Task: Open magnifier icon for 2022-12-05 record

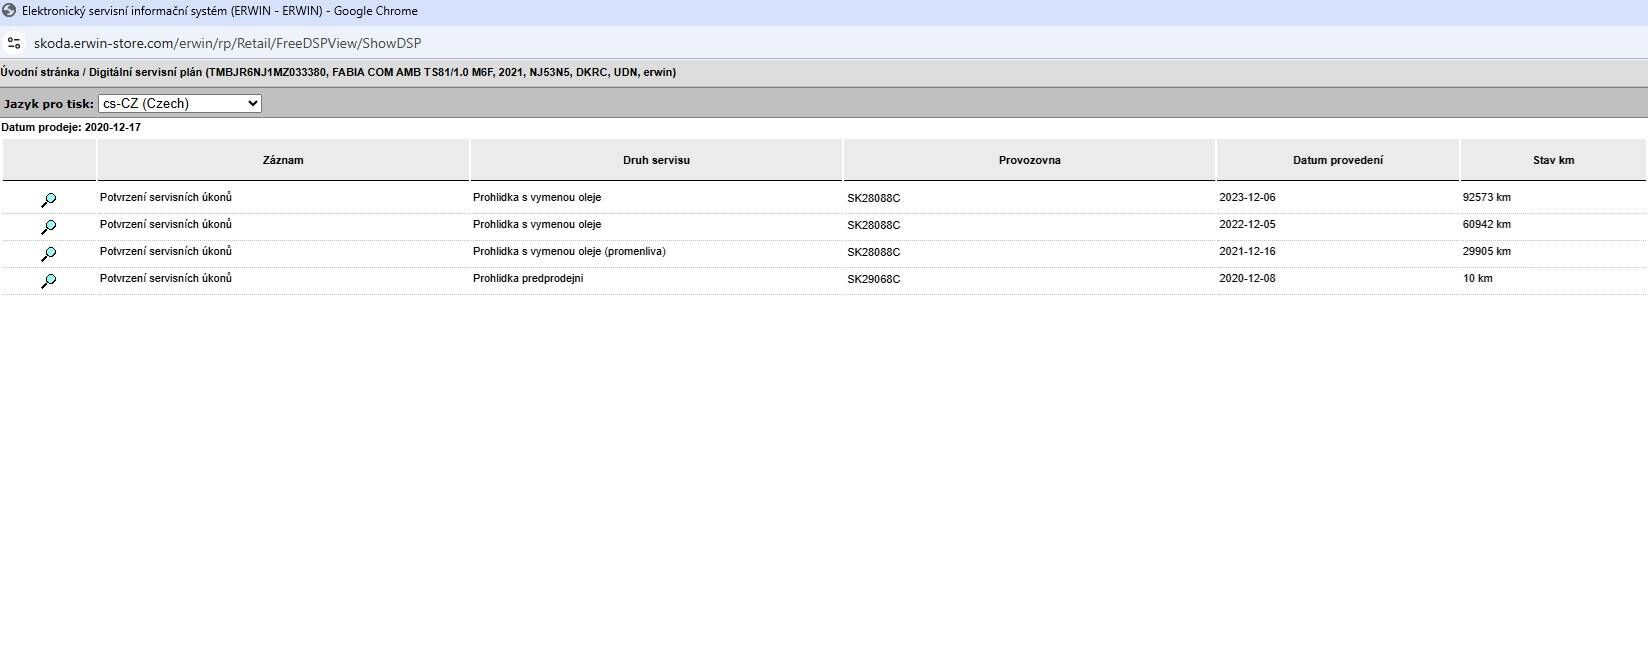Action: 48,227
